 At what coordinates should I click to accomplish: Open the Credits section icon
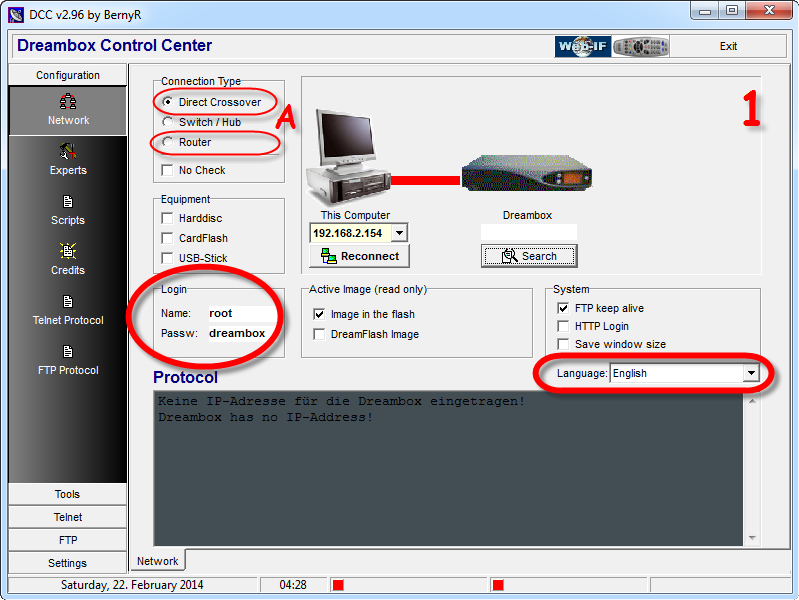[68, 251]
